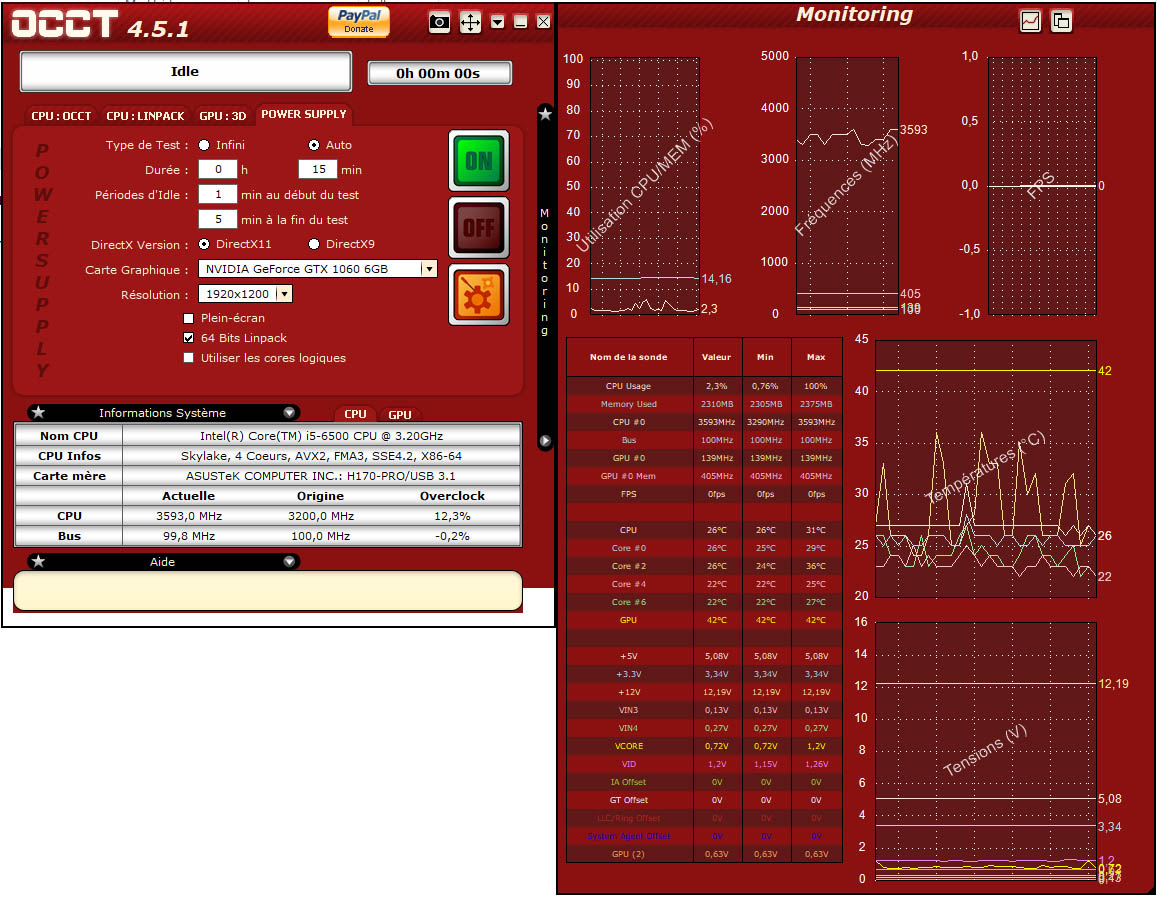Click the CPU Usage row label

[629, 386]
